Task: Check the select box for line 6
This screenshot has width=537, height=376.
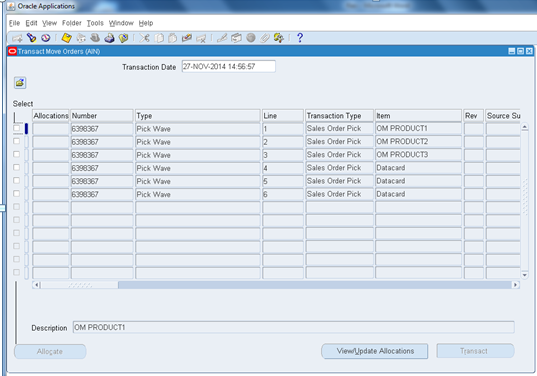Action: tap(16, 193)
